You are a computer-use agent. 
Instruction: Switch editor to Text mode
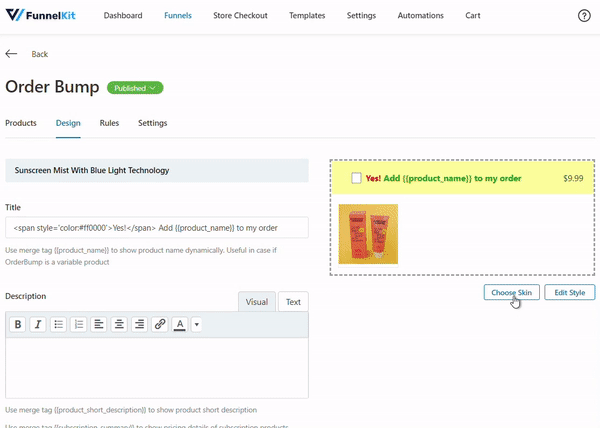click(x=293, y=302)
